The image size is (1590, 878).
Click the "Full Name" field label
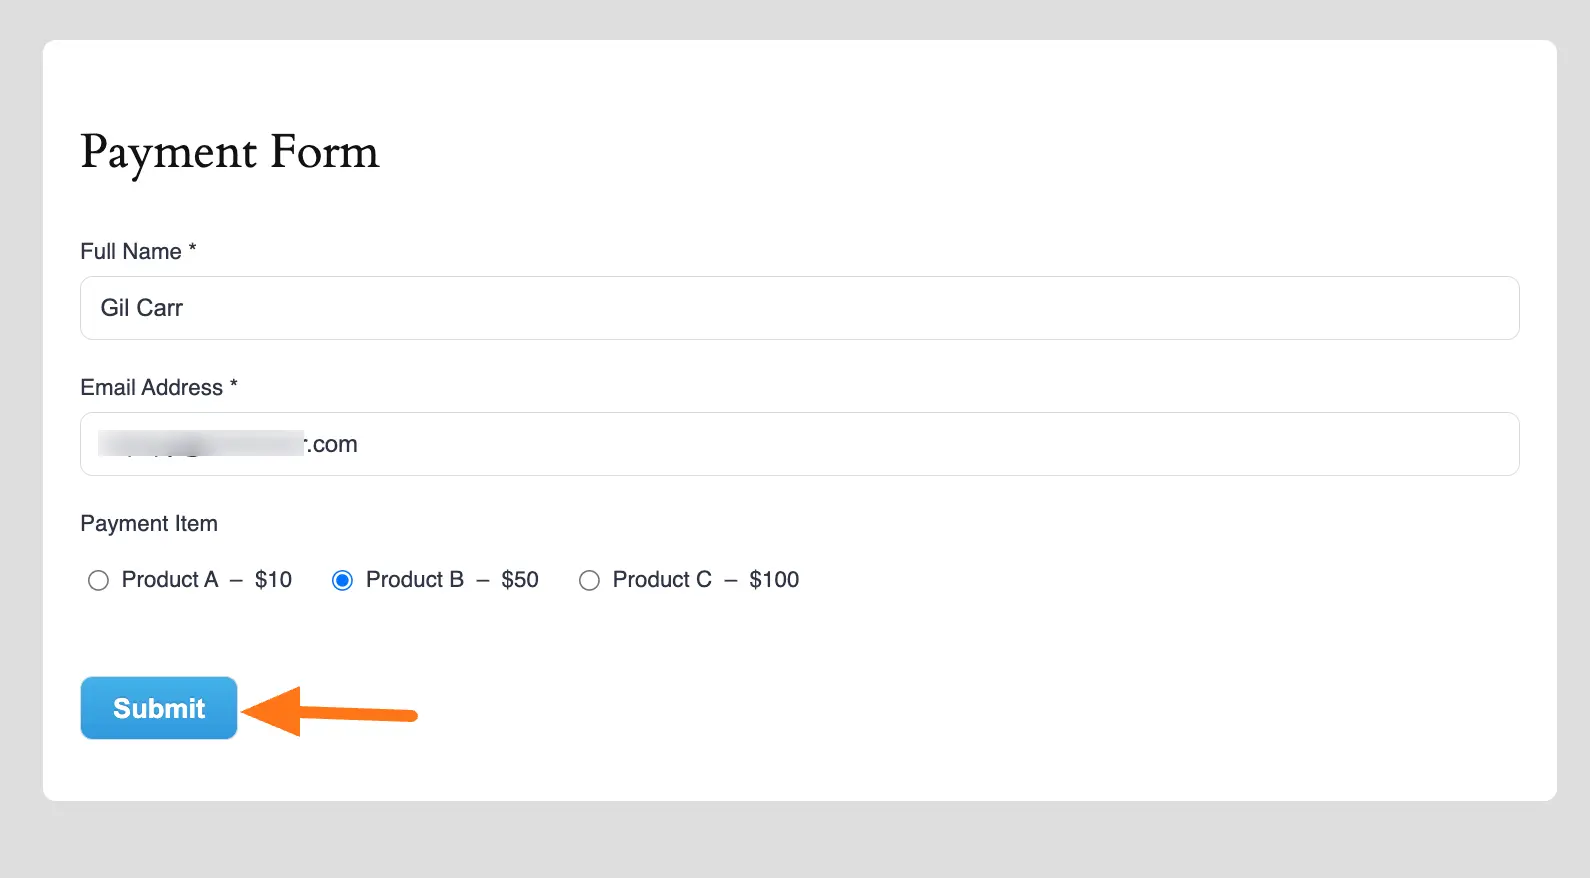(x=131, y=252)
